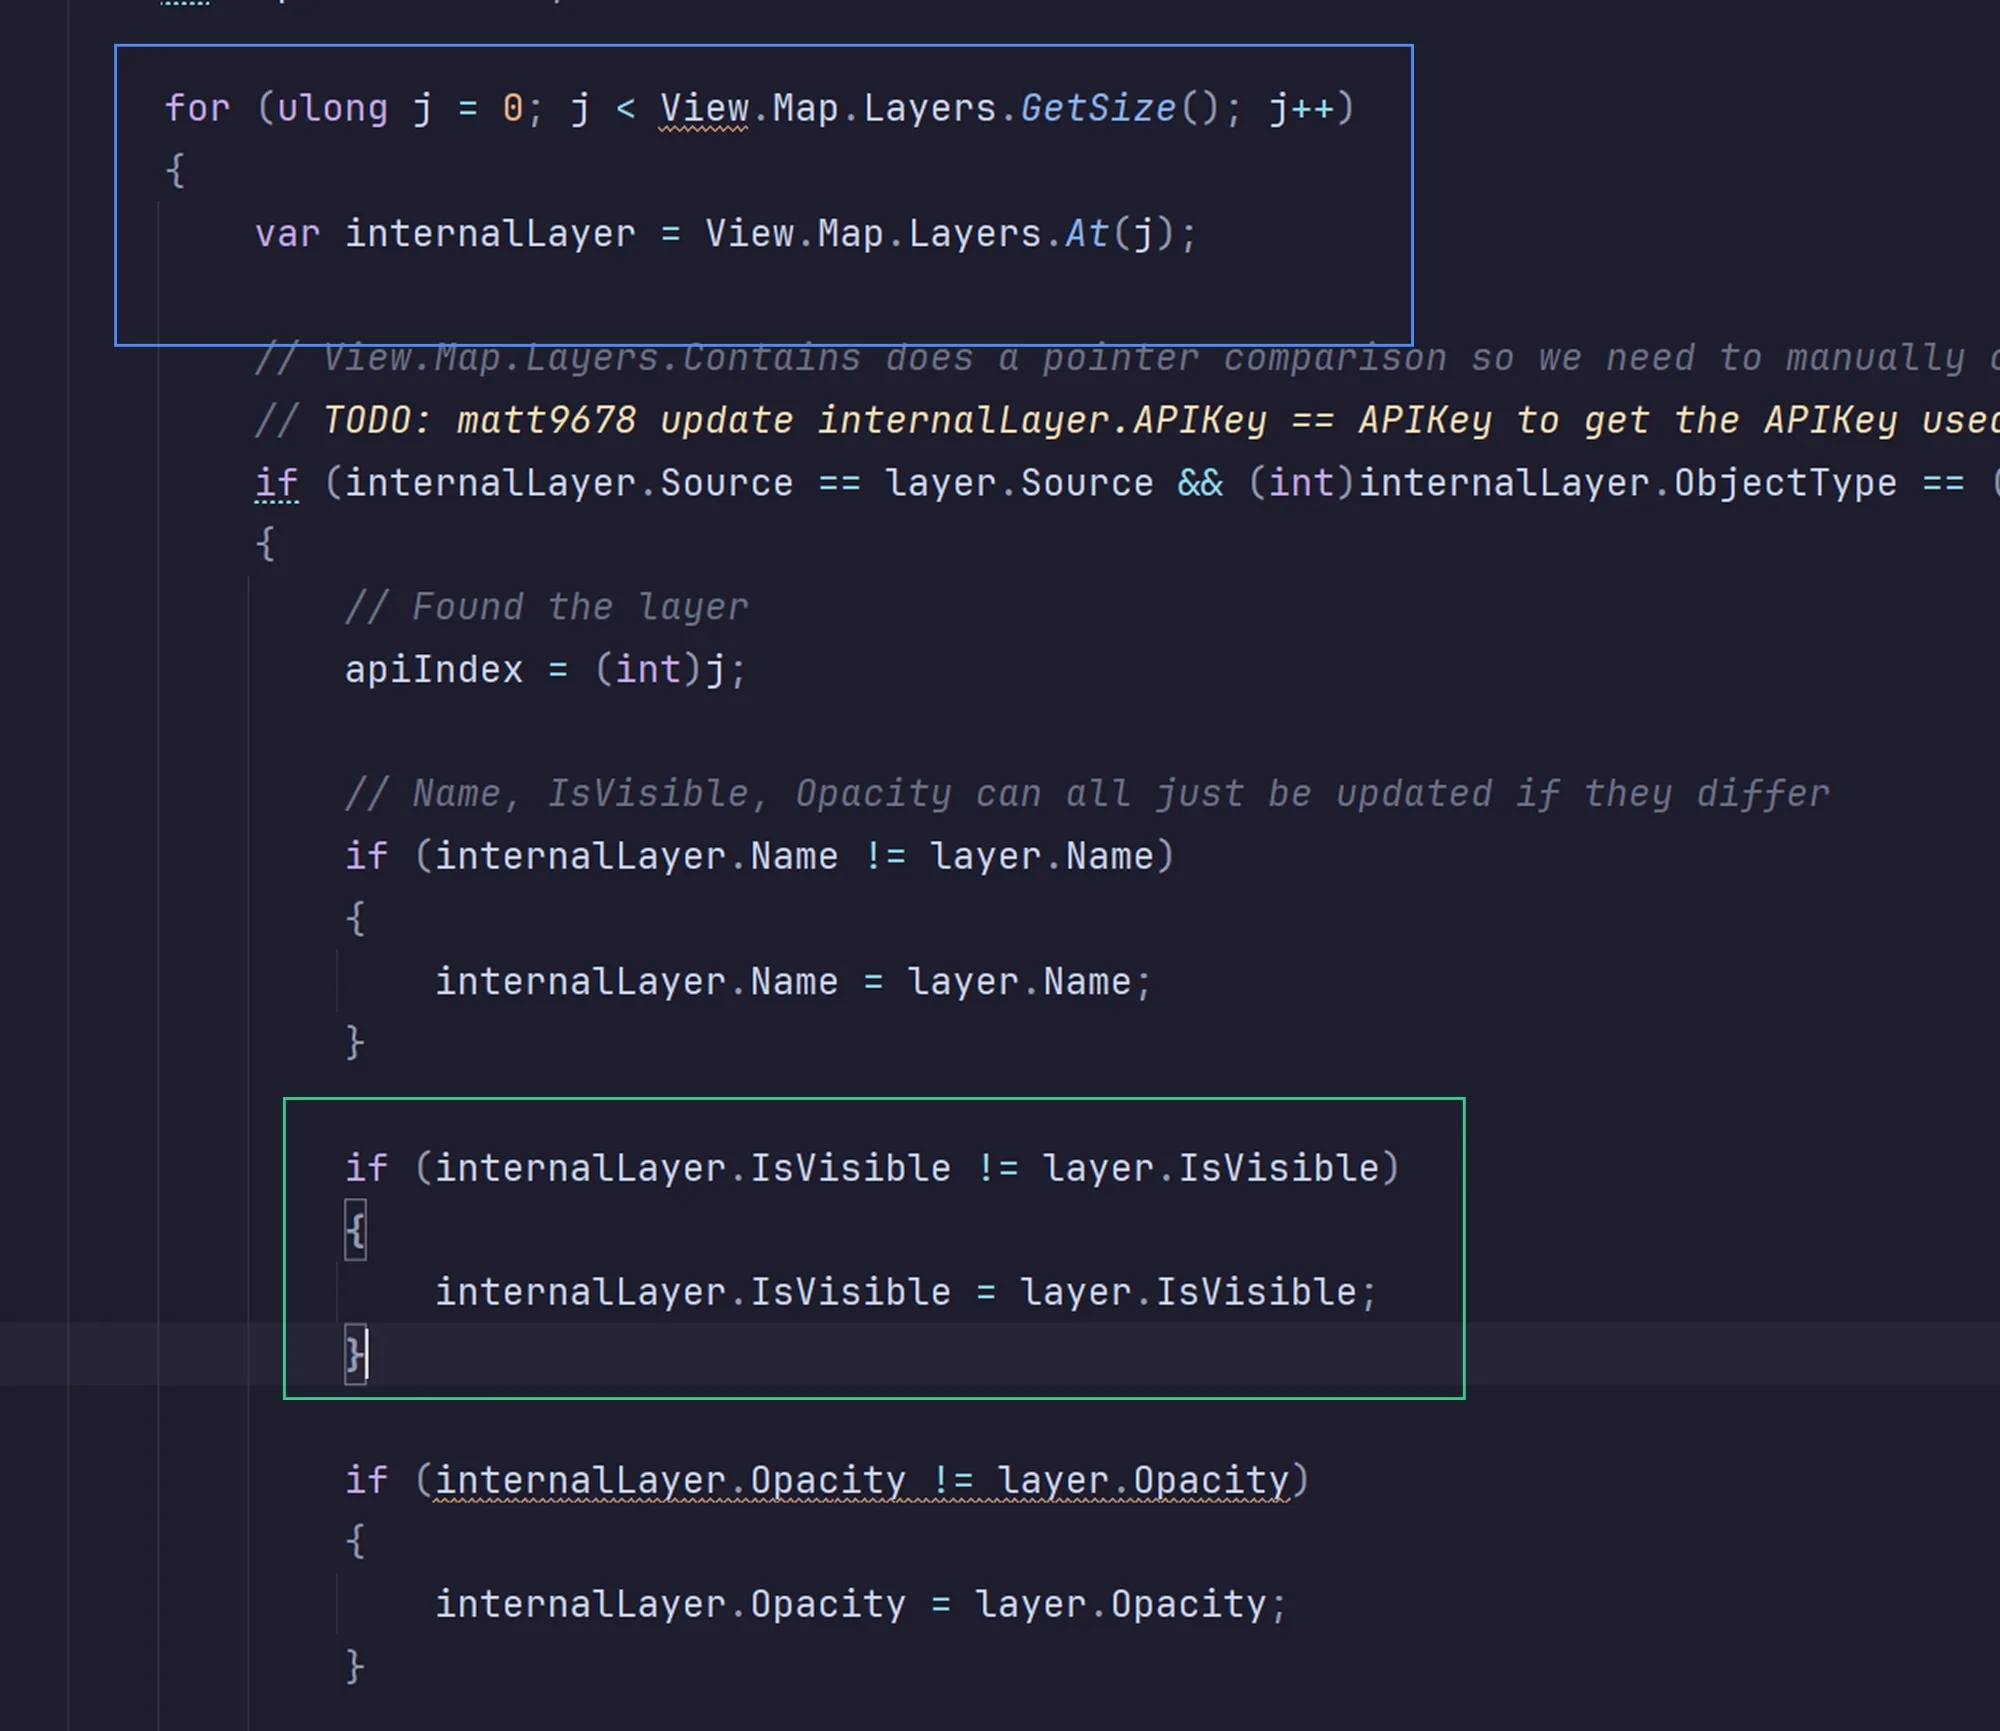Click 'j++' increment in the for loop
This screenshot has width=2000, height=1731.
[x=1301, y=108]
